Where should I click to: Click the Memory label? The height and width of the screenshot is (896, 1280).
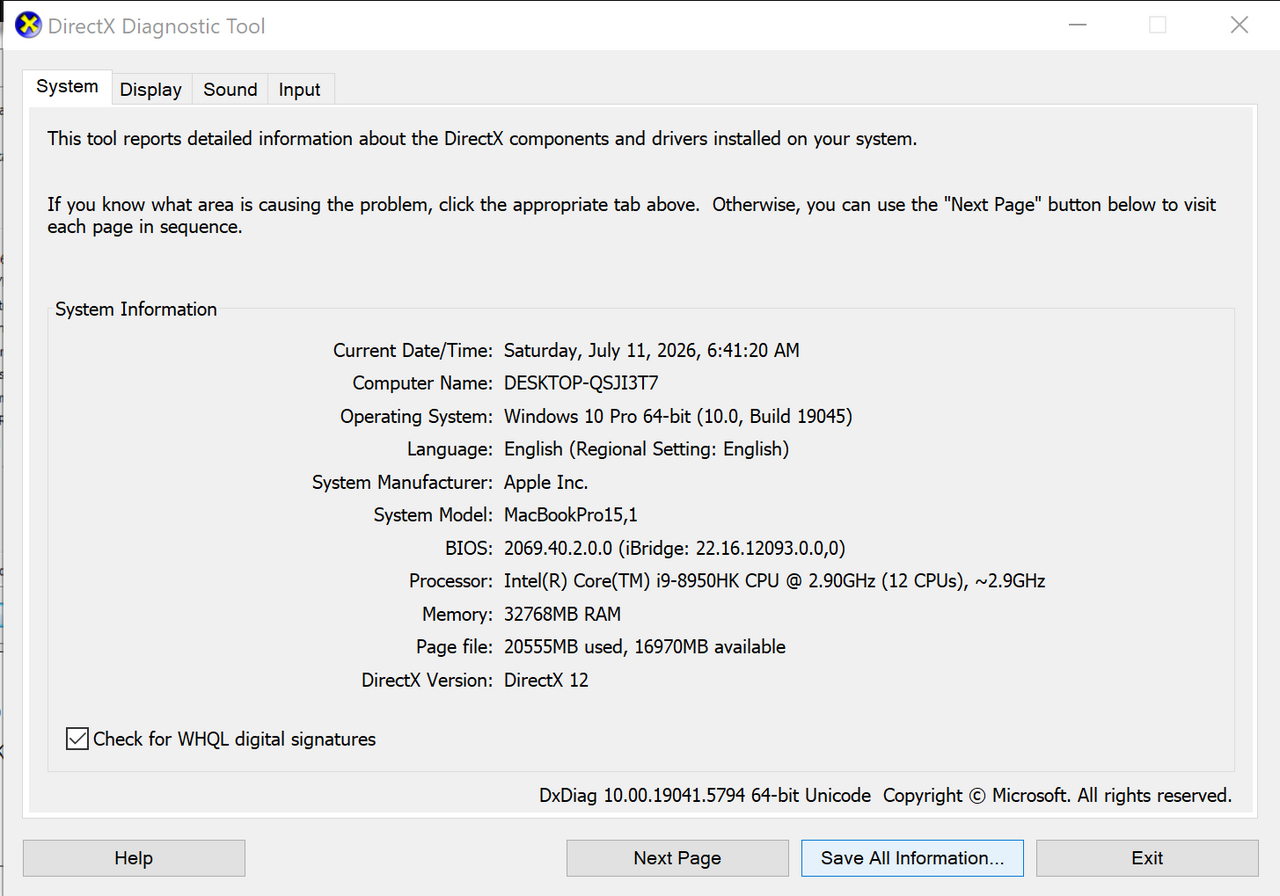pos(457,614)
